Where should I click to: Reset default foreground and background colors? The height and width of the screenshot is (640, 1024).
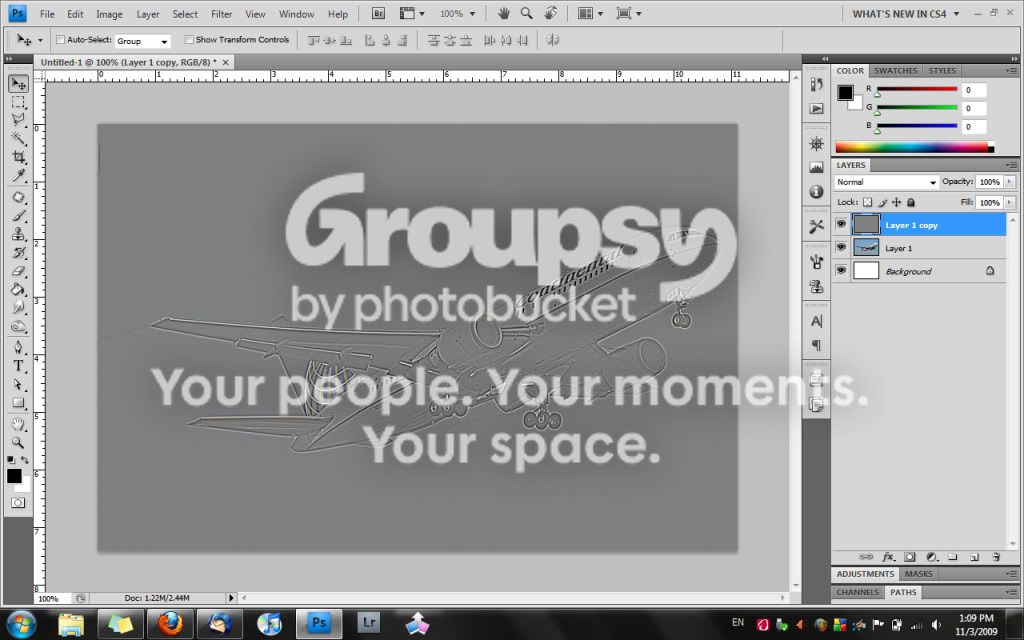[10, 460]
